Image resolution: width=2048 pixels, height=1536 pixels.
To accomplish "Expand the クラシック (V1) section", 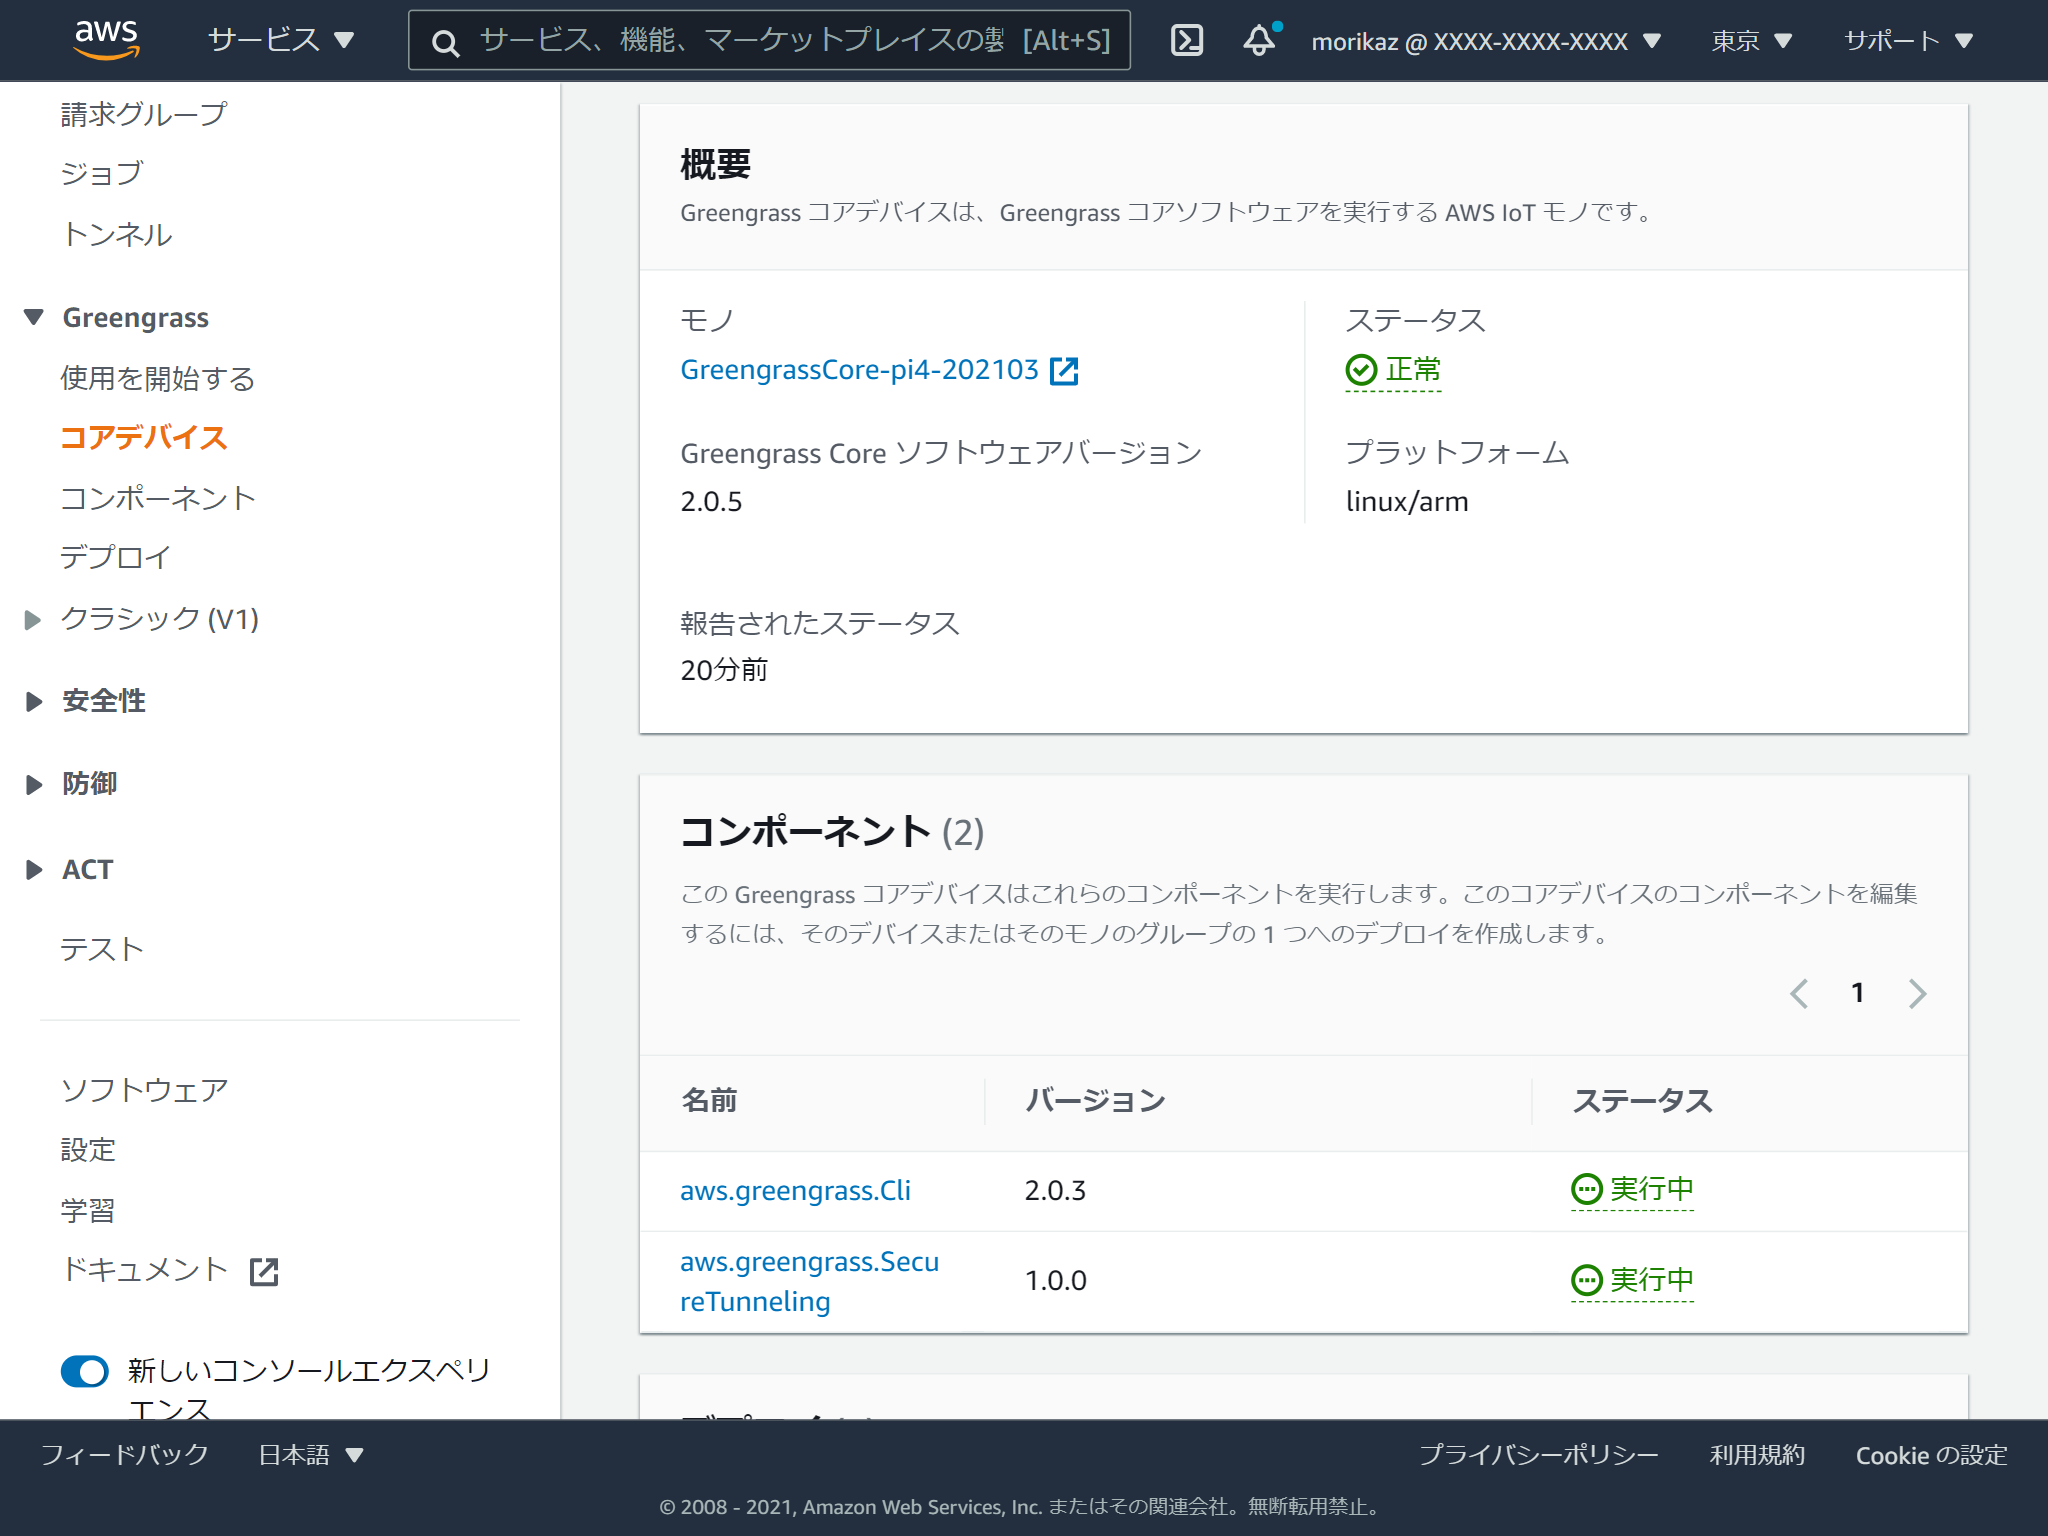I will coord(32,620).
